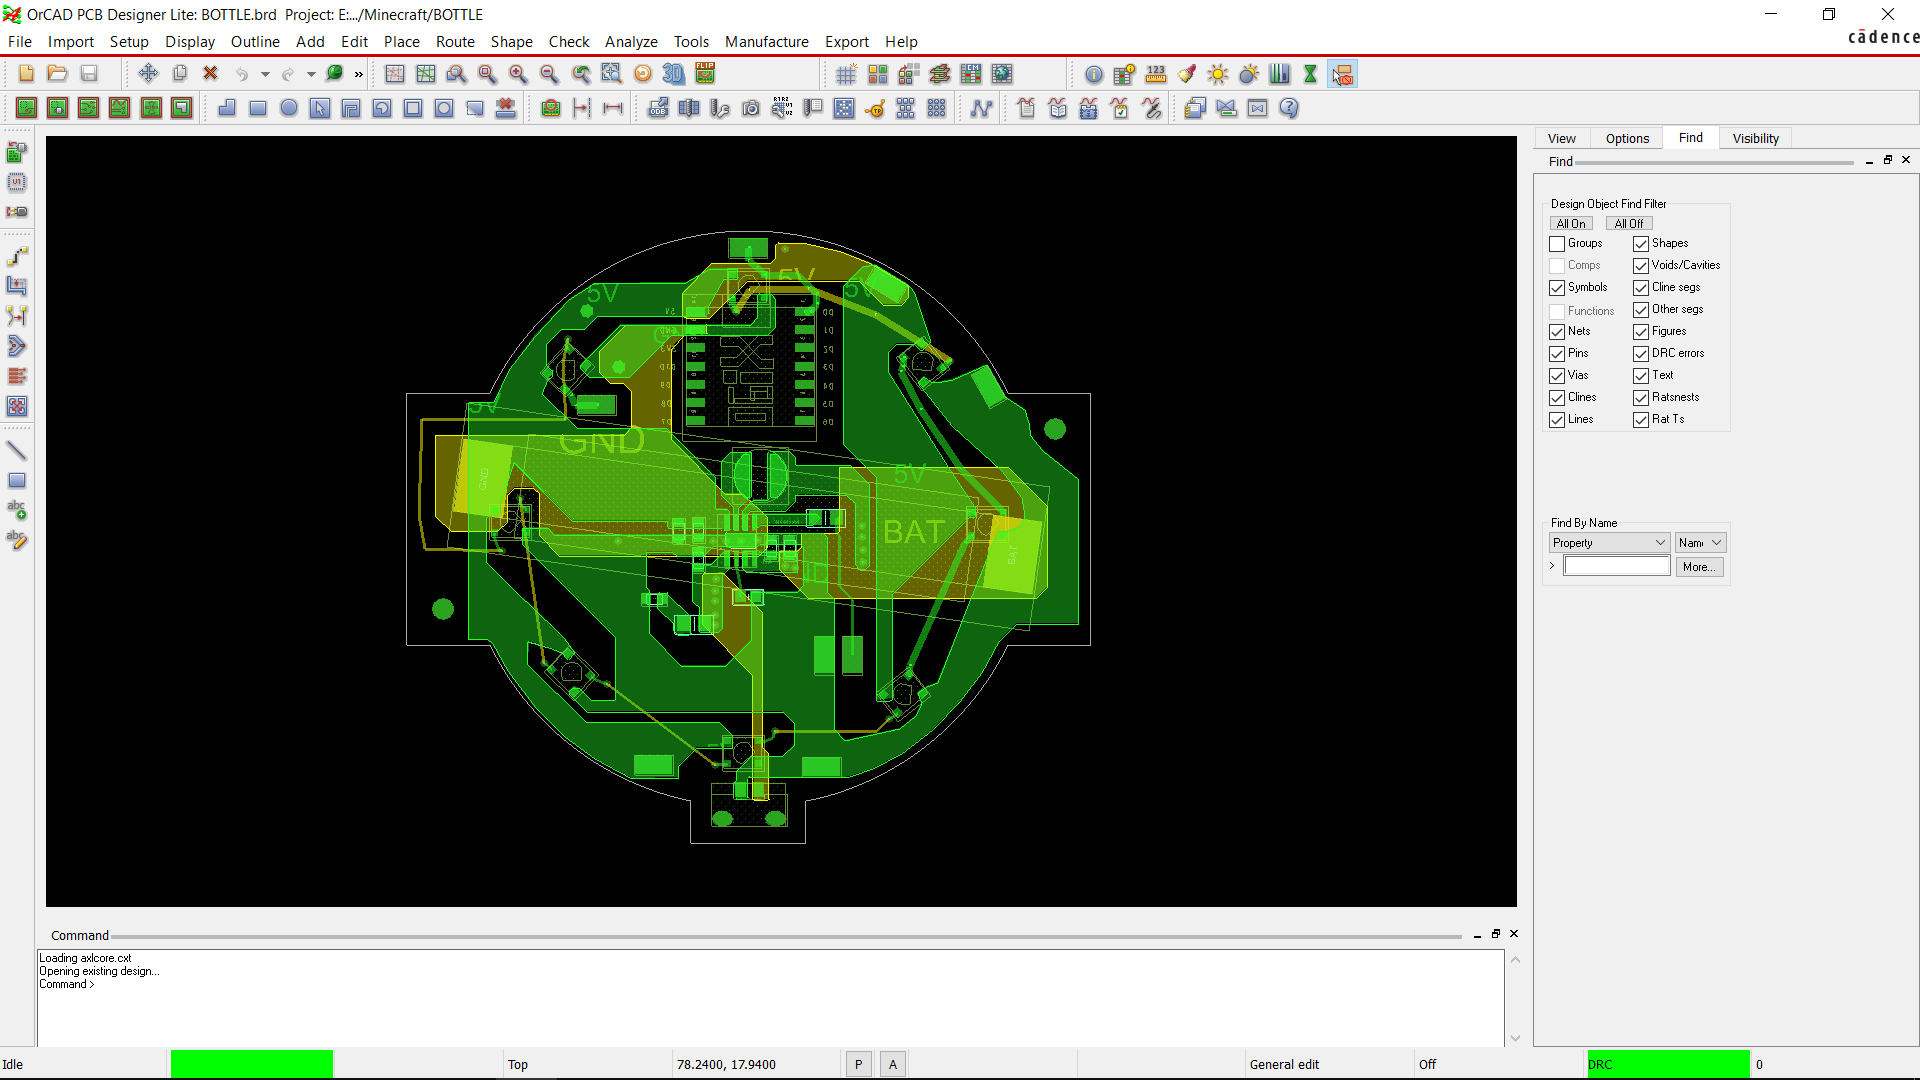Click the Copy icon in the toolbar
The width and height of the screenshot is (1920, 1080).
(180, 73)
